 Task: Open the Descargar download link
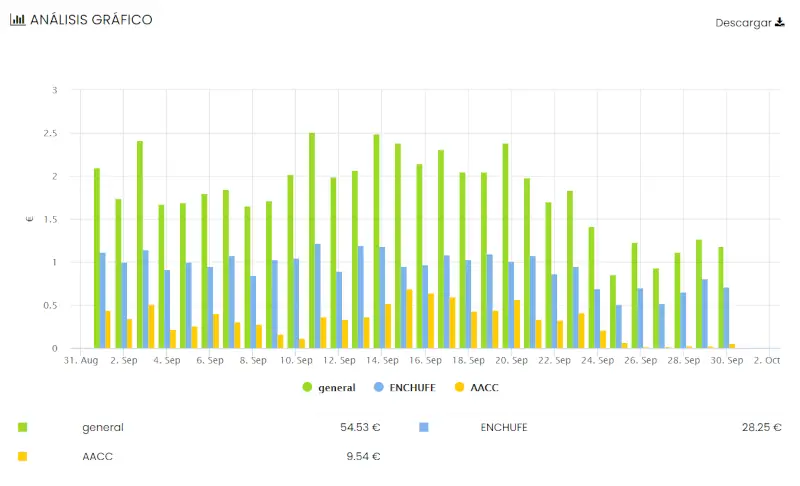[x=743, y=23]
